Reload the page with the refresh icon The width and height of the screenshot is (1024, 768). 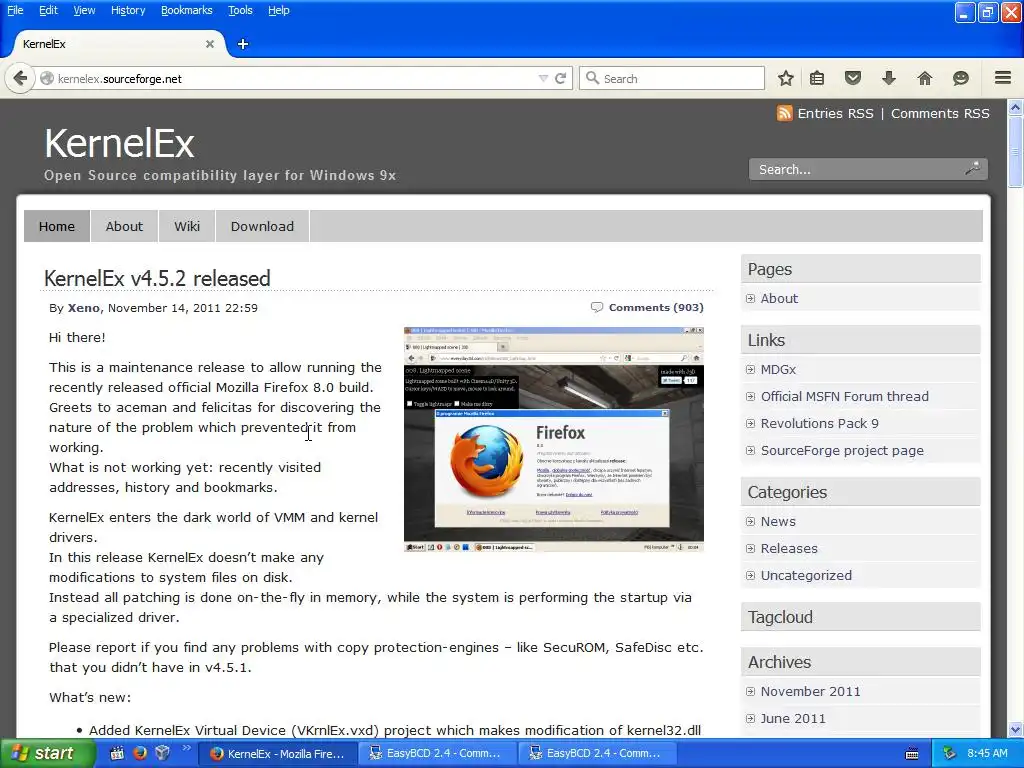pyautogui.click(x=560, y=78)
